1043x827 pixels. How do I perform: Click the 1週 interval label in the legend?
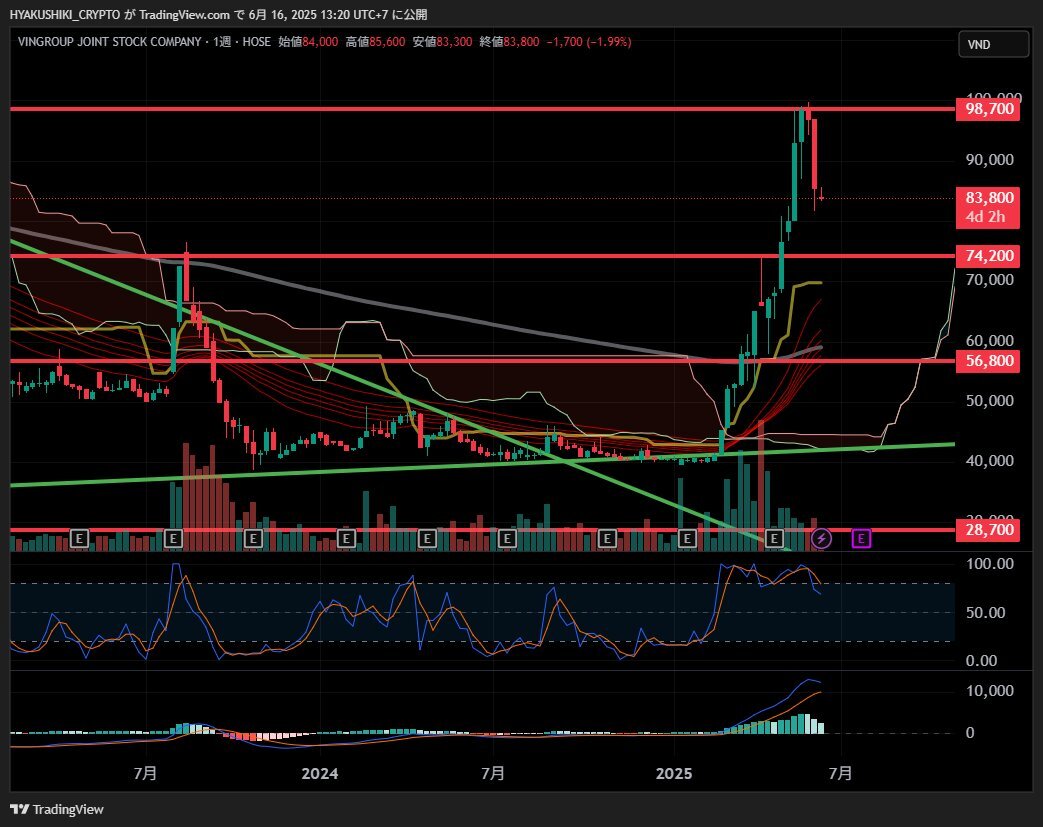click(222, 41)
